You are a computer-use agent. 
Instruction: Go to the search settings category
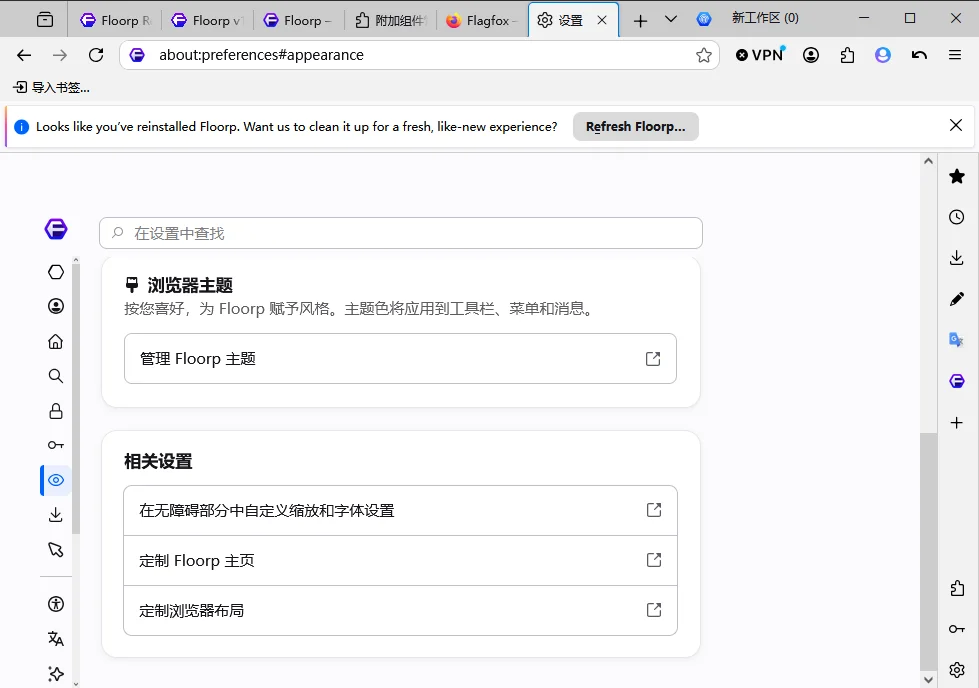tap(56, 376)
